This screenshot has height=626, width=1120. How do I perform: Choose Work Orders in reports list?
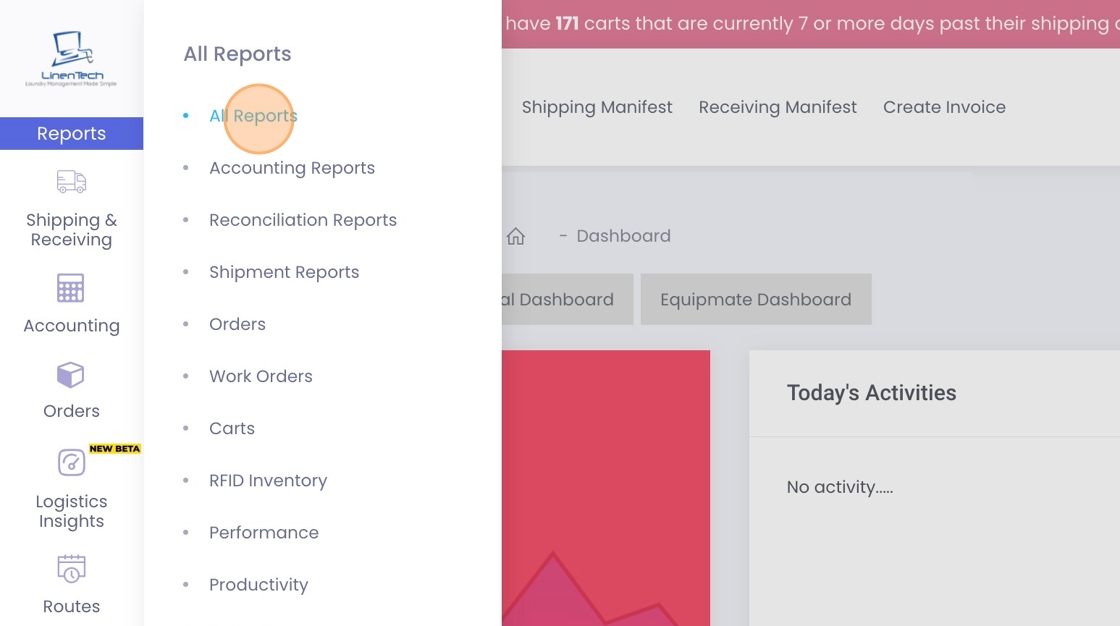click(x=261, y=376)
